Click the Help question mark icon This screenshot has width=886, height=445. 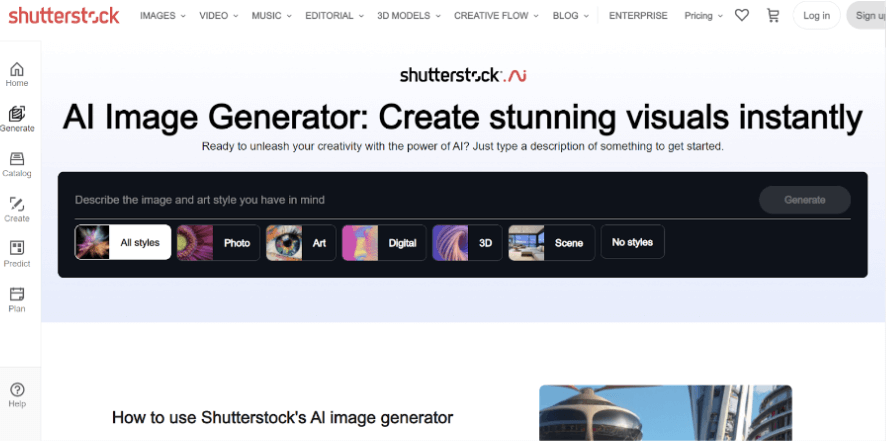click(x=17, y=390)
